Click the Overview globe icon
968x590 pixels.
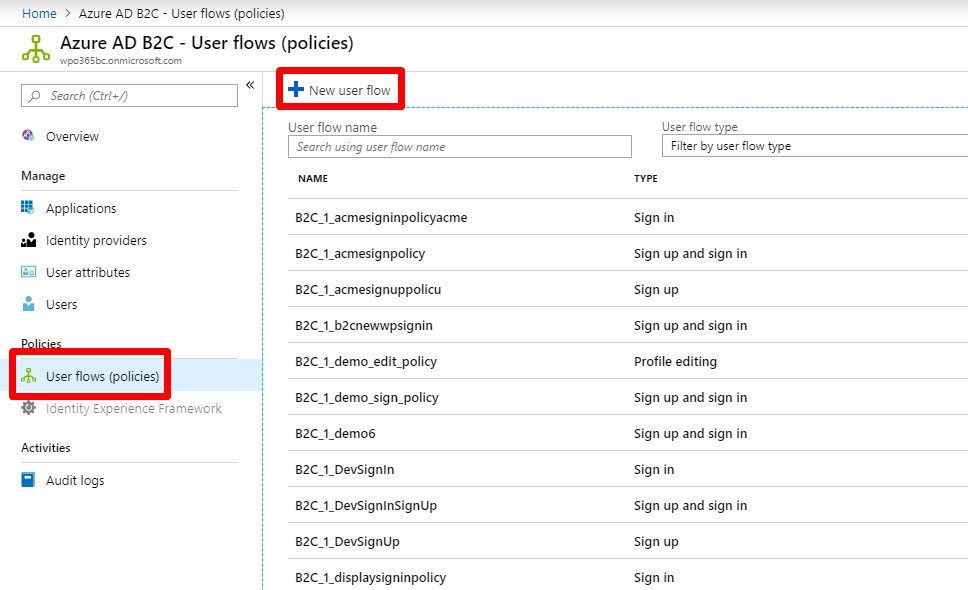click(28, 136)
